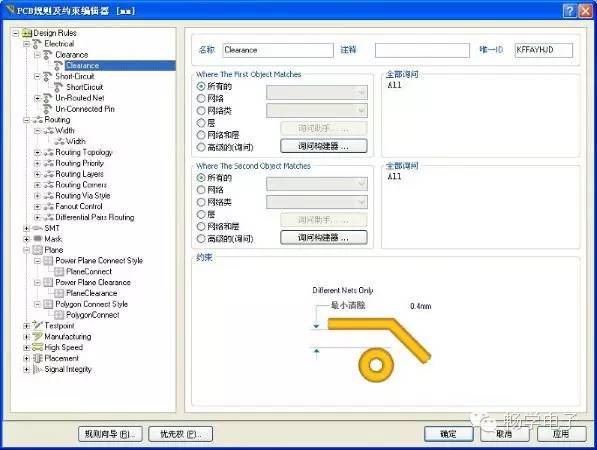Screen dimensions: 597x450
Task: Click the 确定 OK button
Action: (449, 434)
